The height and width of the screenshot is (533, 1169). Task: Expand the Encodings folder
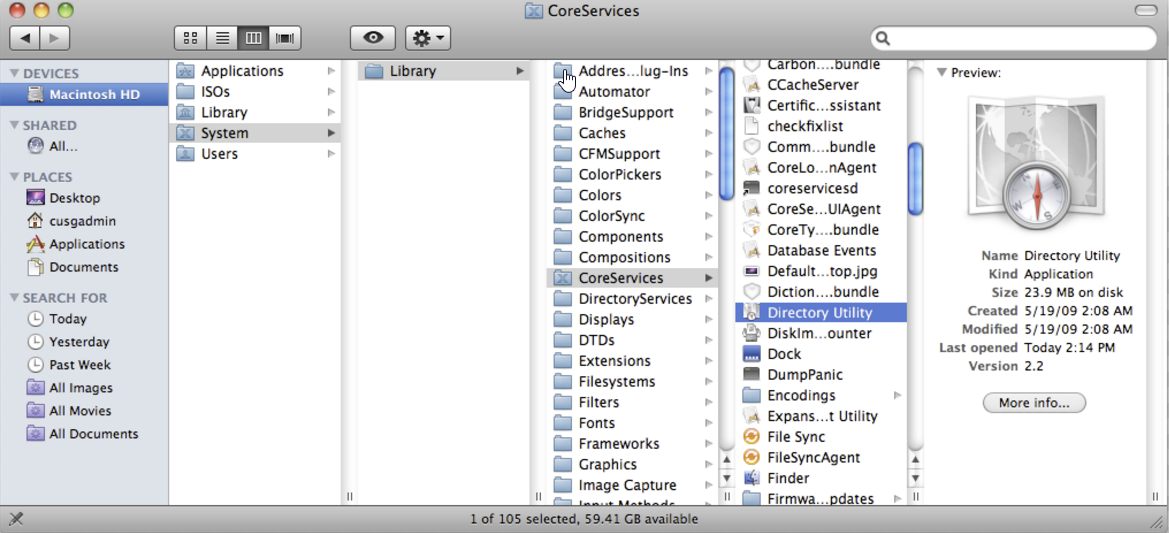click(898, 395)
